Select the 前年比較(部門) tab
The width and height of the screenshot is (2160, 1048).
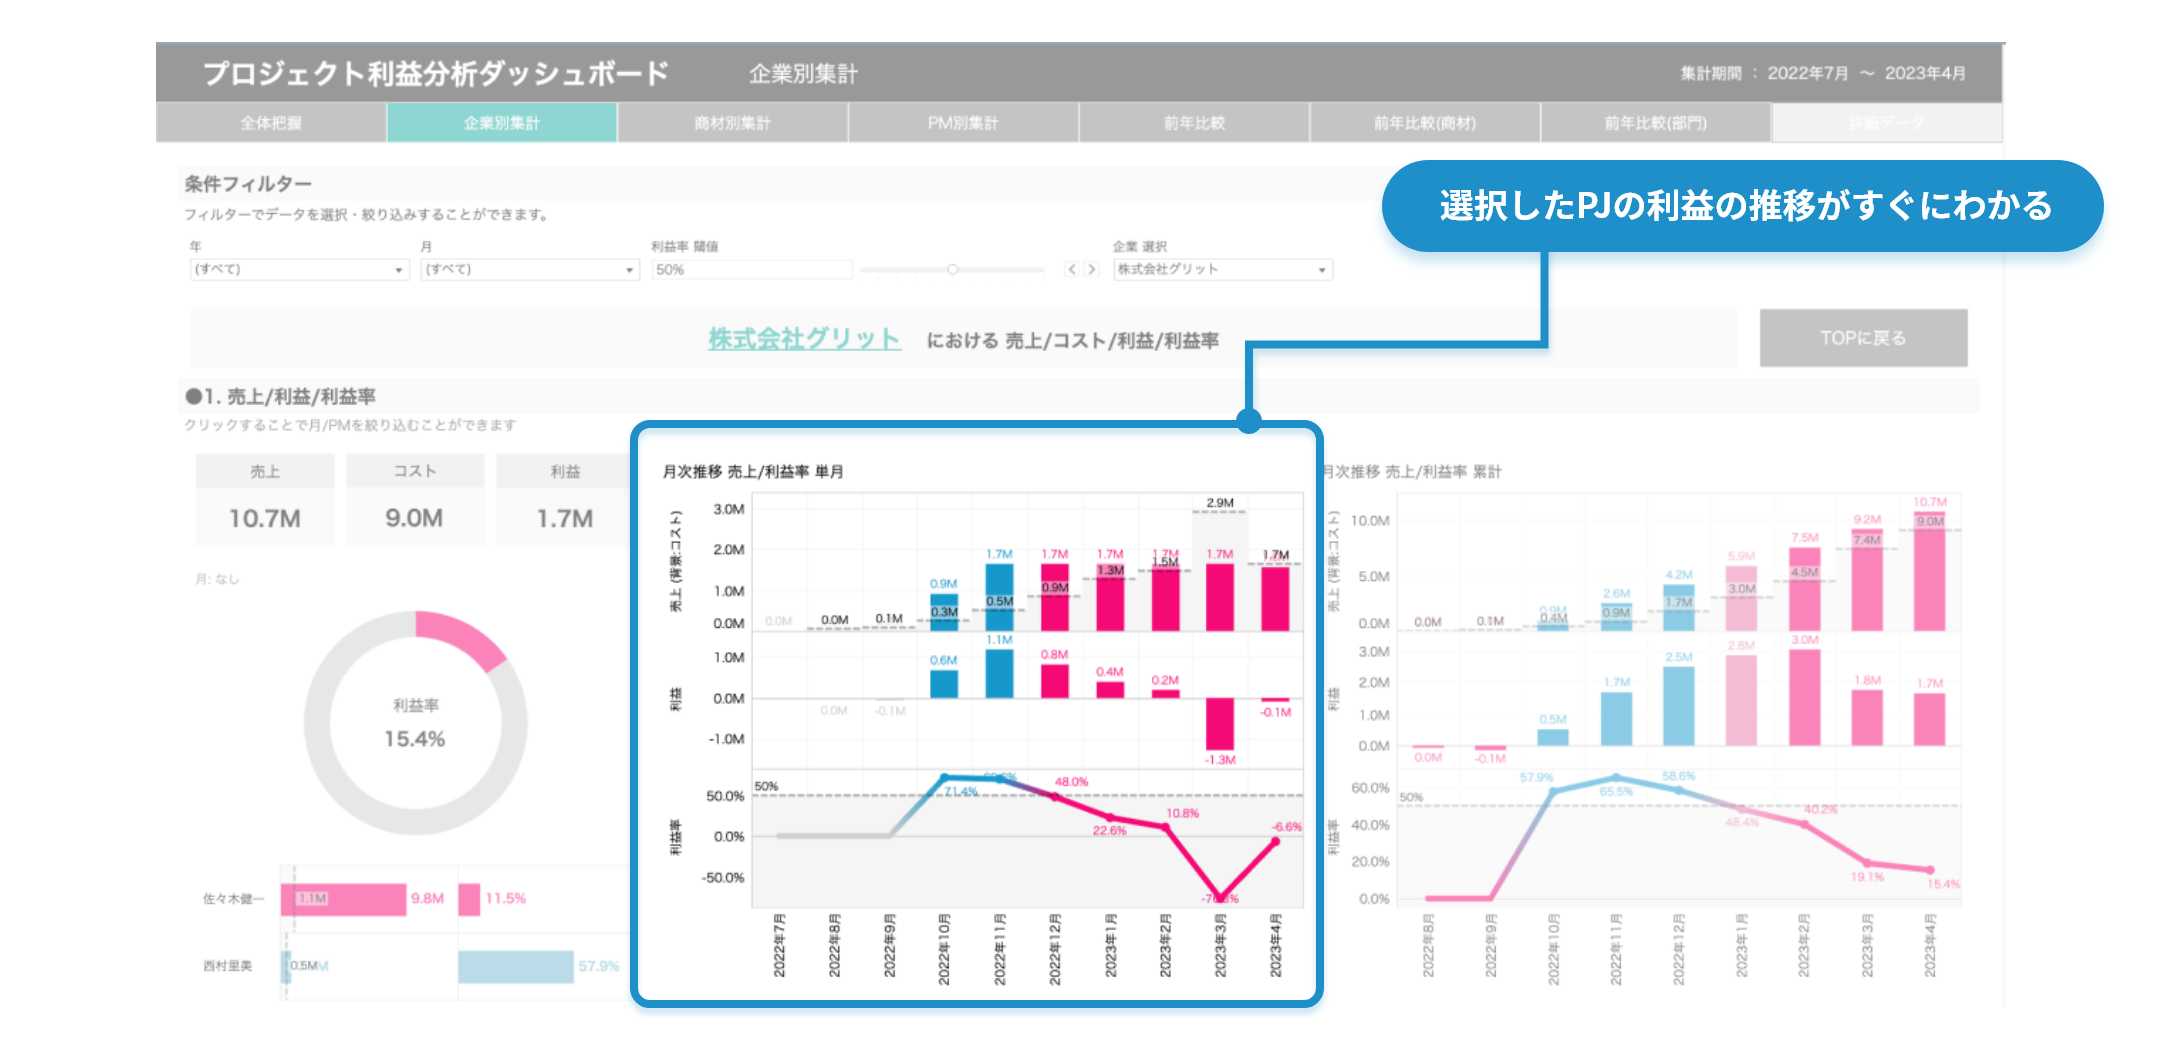1656,123
